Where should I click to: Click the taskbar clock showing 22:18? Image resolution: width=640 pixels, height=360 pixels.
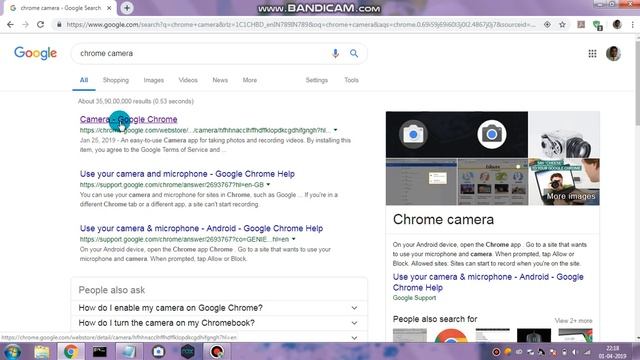coord(612,352)
